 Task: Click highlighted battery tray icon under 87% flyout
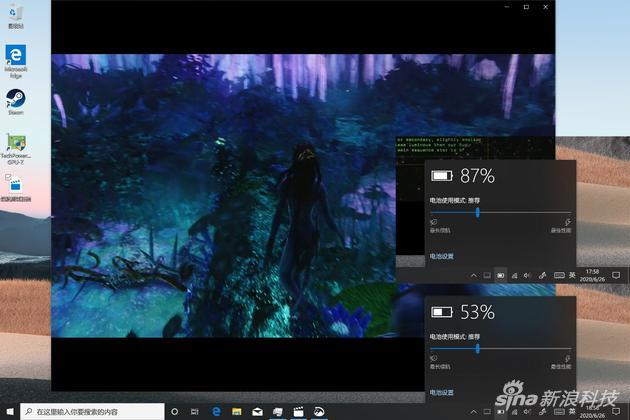point(500,276)
